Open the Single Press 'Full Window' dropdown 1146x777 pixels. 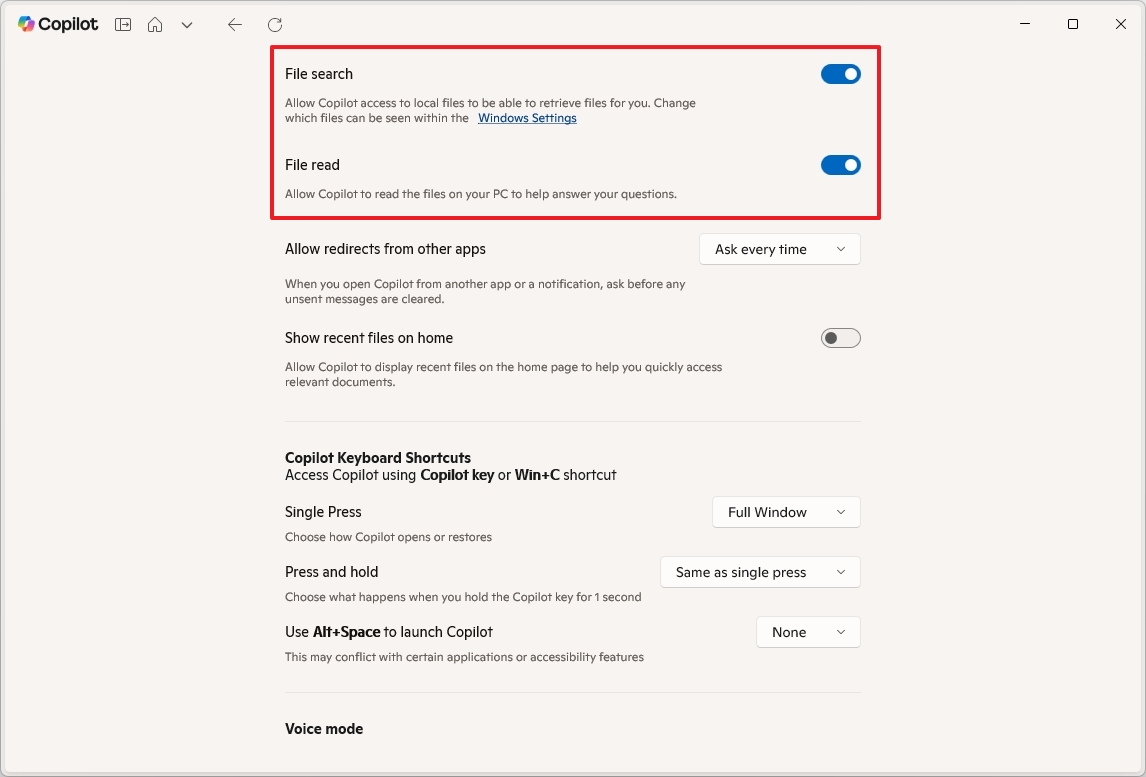(x=786, y=511)
